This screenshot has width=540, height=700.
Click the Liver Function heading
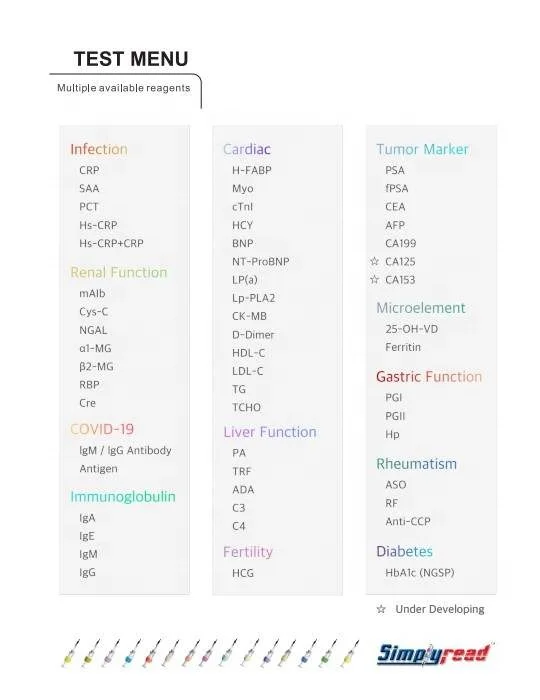point(270,432)
